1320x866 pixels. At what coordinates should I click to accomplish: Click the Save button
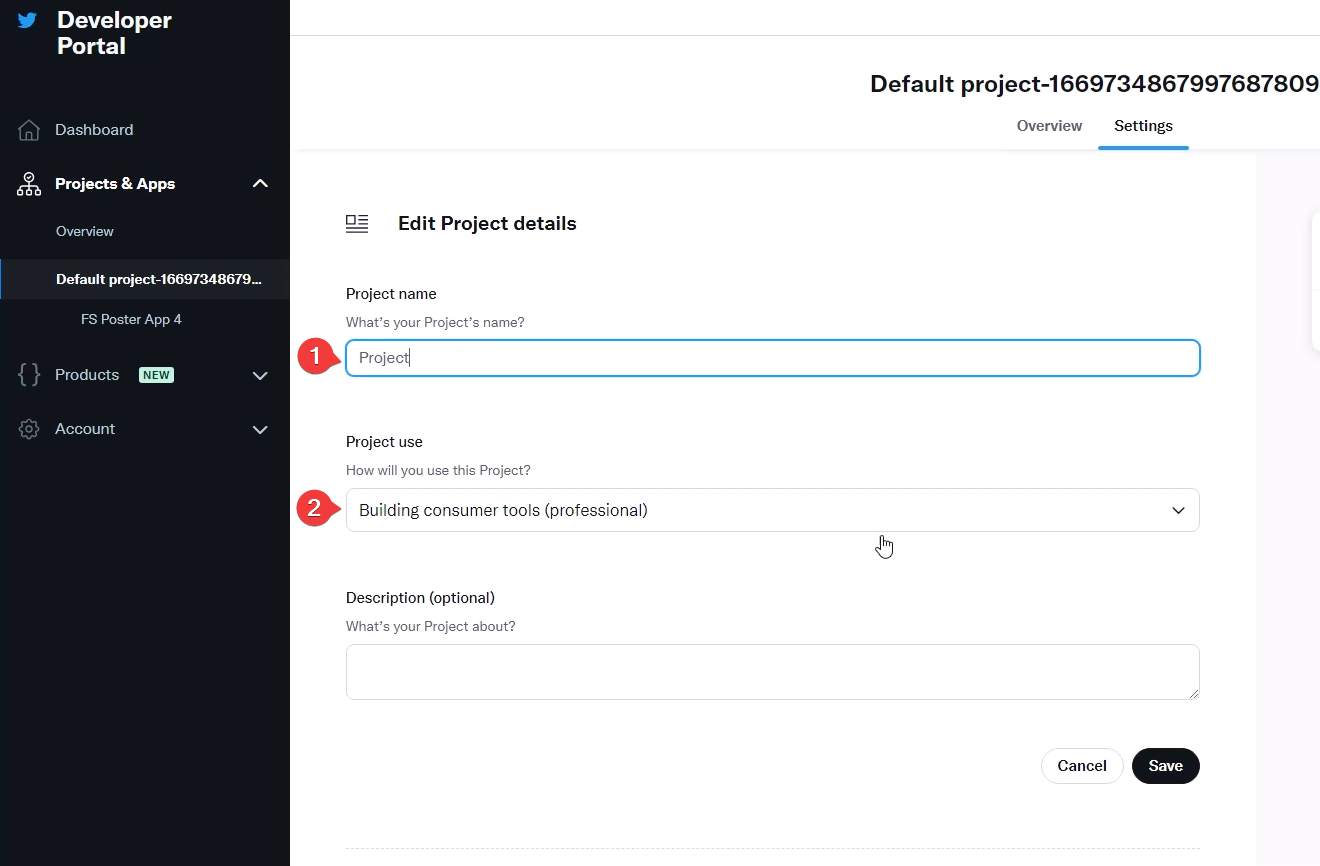coord(1166,766)
